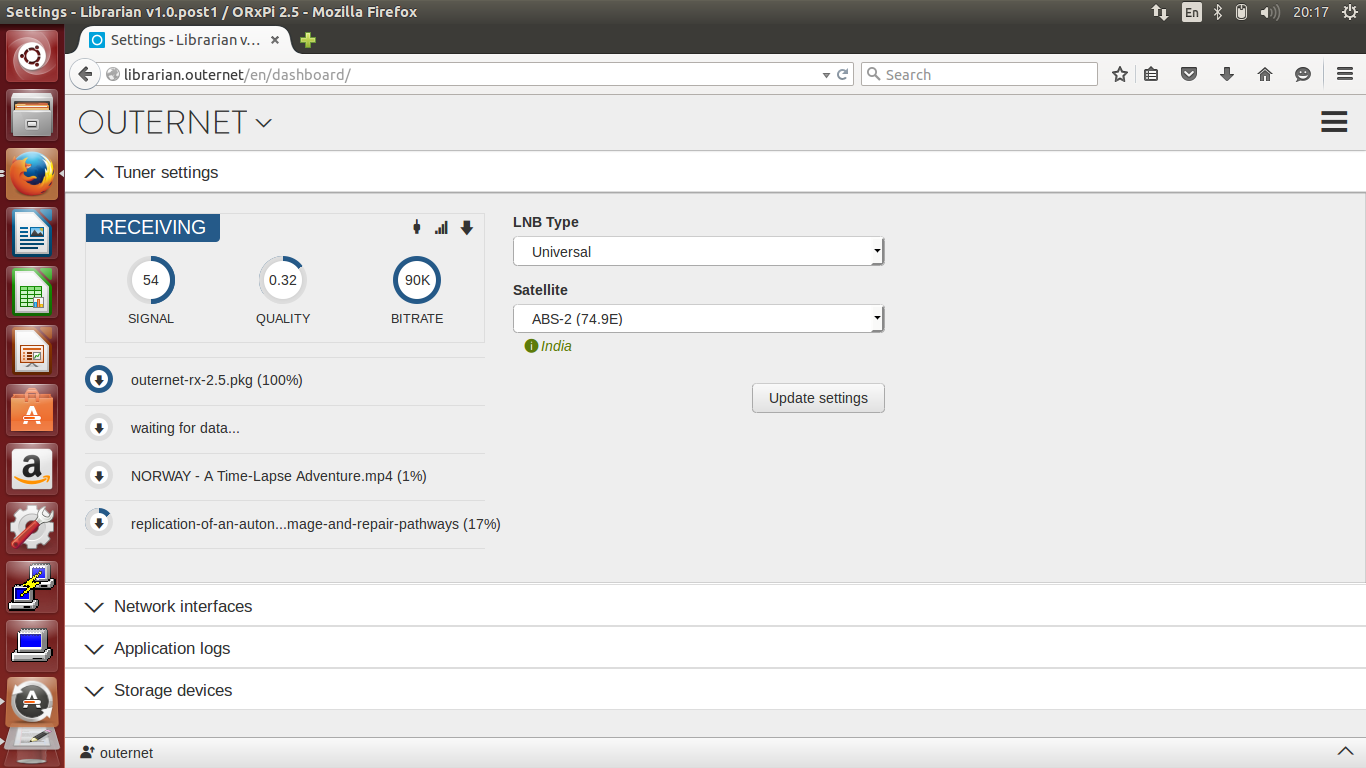The height and width of the screenshot is (768, 1366).
Task: Open the Firefox menu button
Action: point(1345,75)
